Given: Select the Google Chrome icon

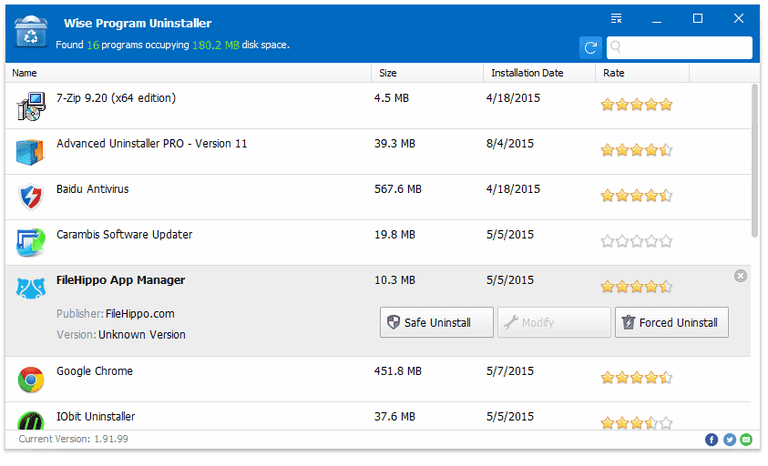Looking at the screenshot, I should point(31,380).
